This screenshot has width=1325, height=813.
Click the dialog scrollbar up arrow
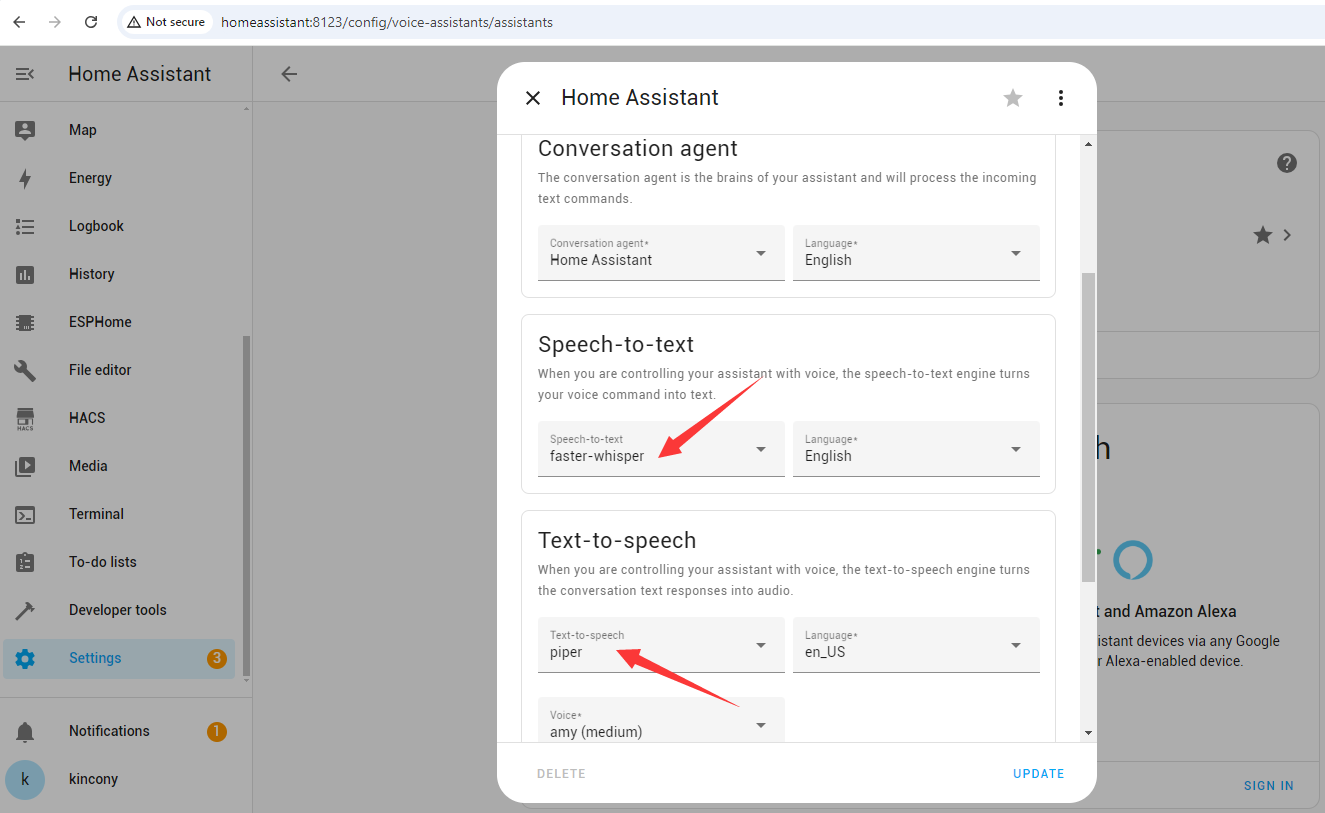coord(1088,144)
